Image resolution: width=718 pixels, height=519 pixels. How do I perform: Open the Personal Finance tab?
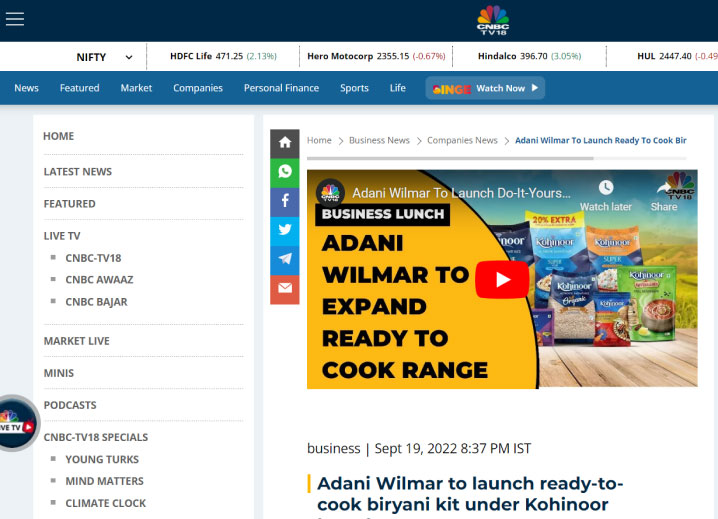pos(281,88)
